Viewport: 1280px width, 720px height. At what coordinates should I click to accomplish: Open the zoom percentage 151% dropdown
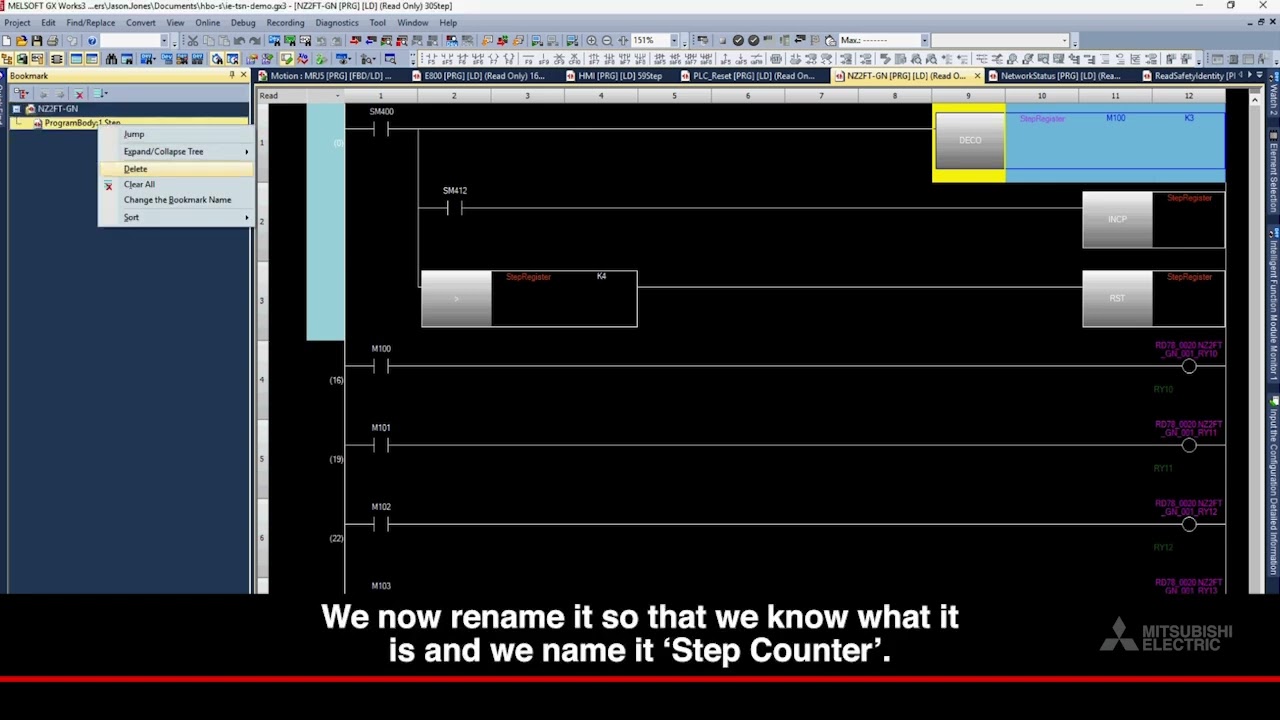pyautogui.click(x=673, y=41)
